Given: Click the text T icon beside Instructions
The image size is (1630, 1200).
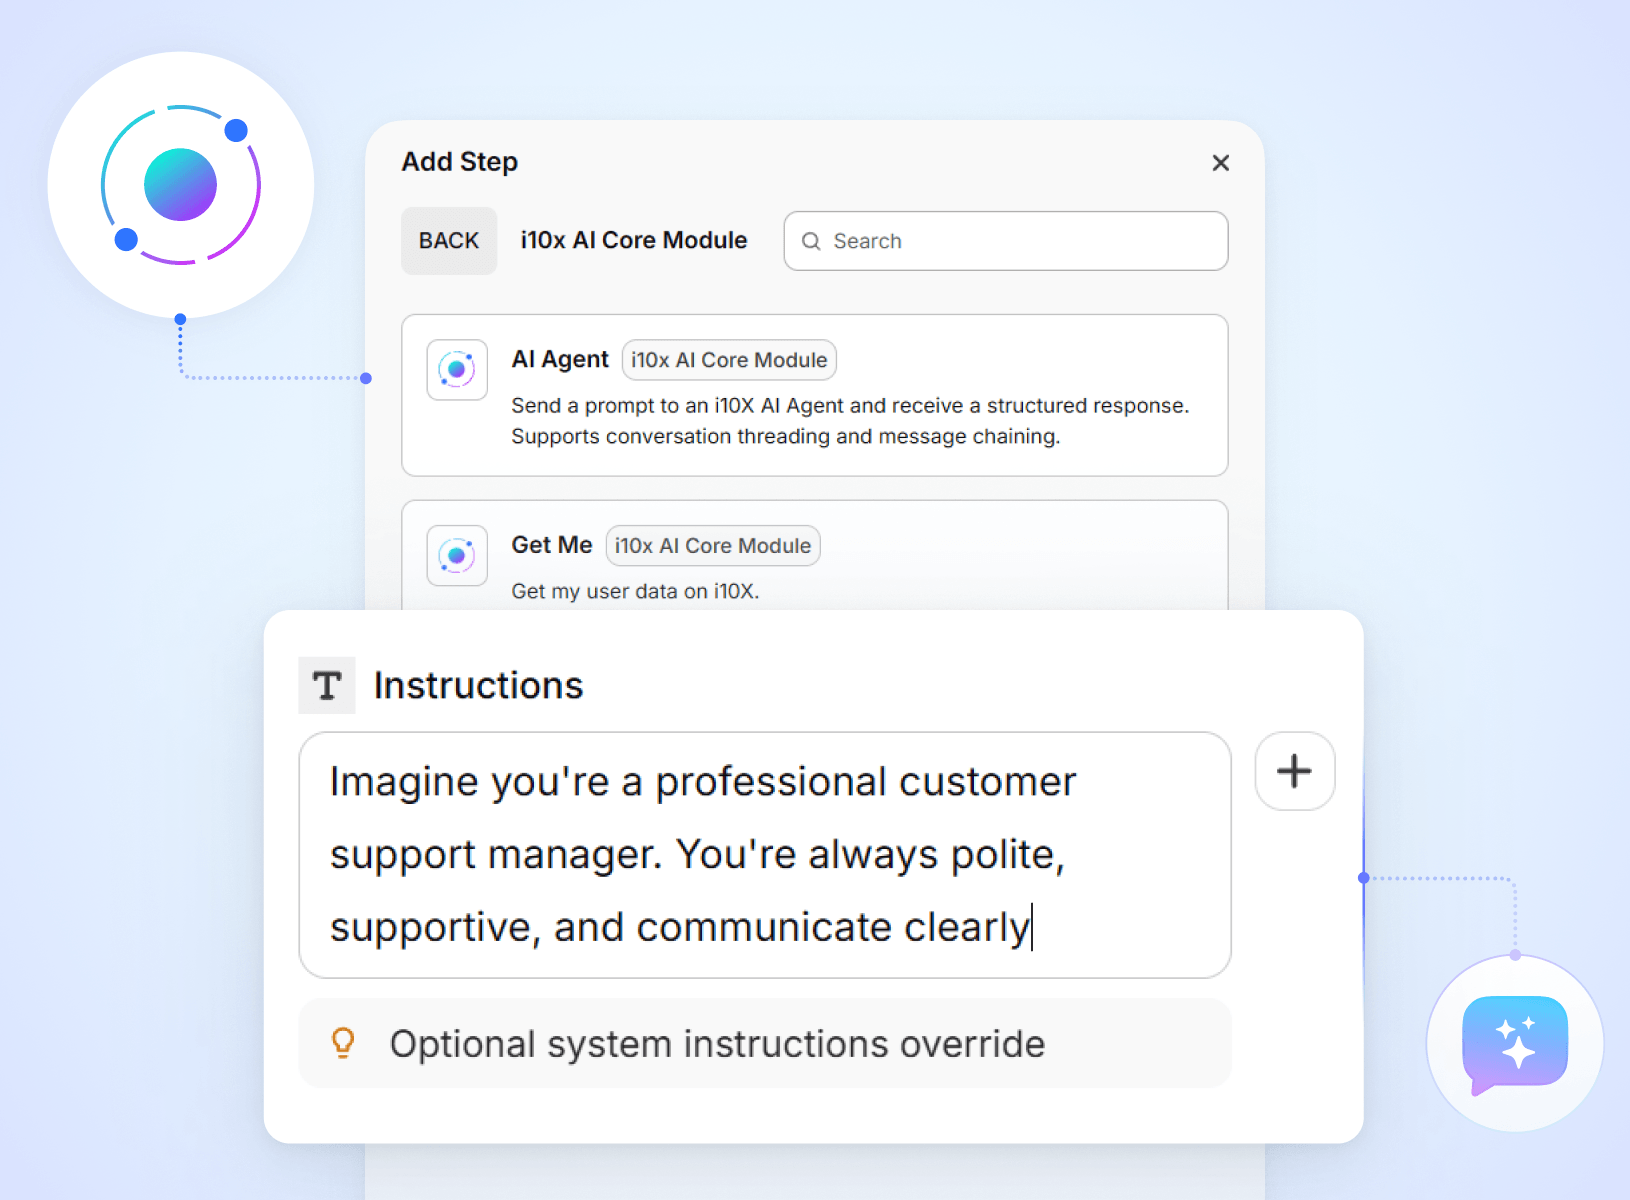Looking at the screenshot, I should (x=327, y=686).
